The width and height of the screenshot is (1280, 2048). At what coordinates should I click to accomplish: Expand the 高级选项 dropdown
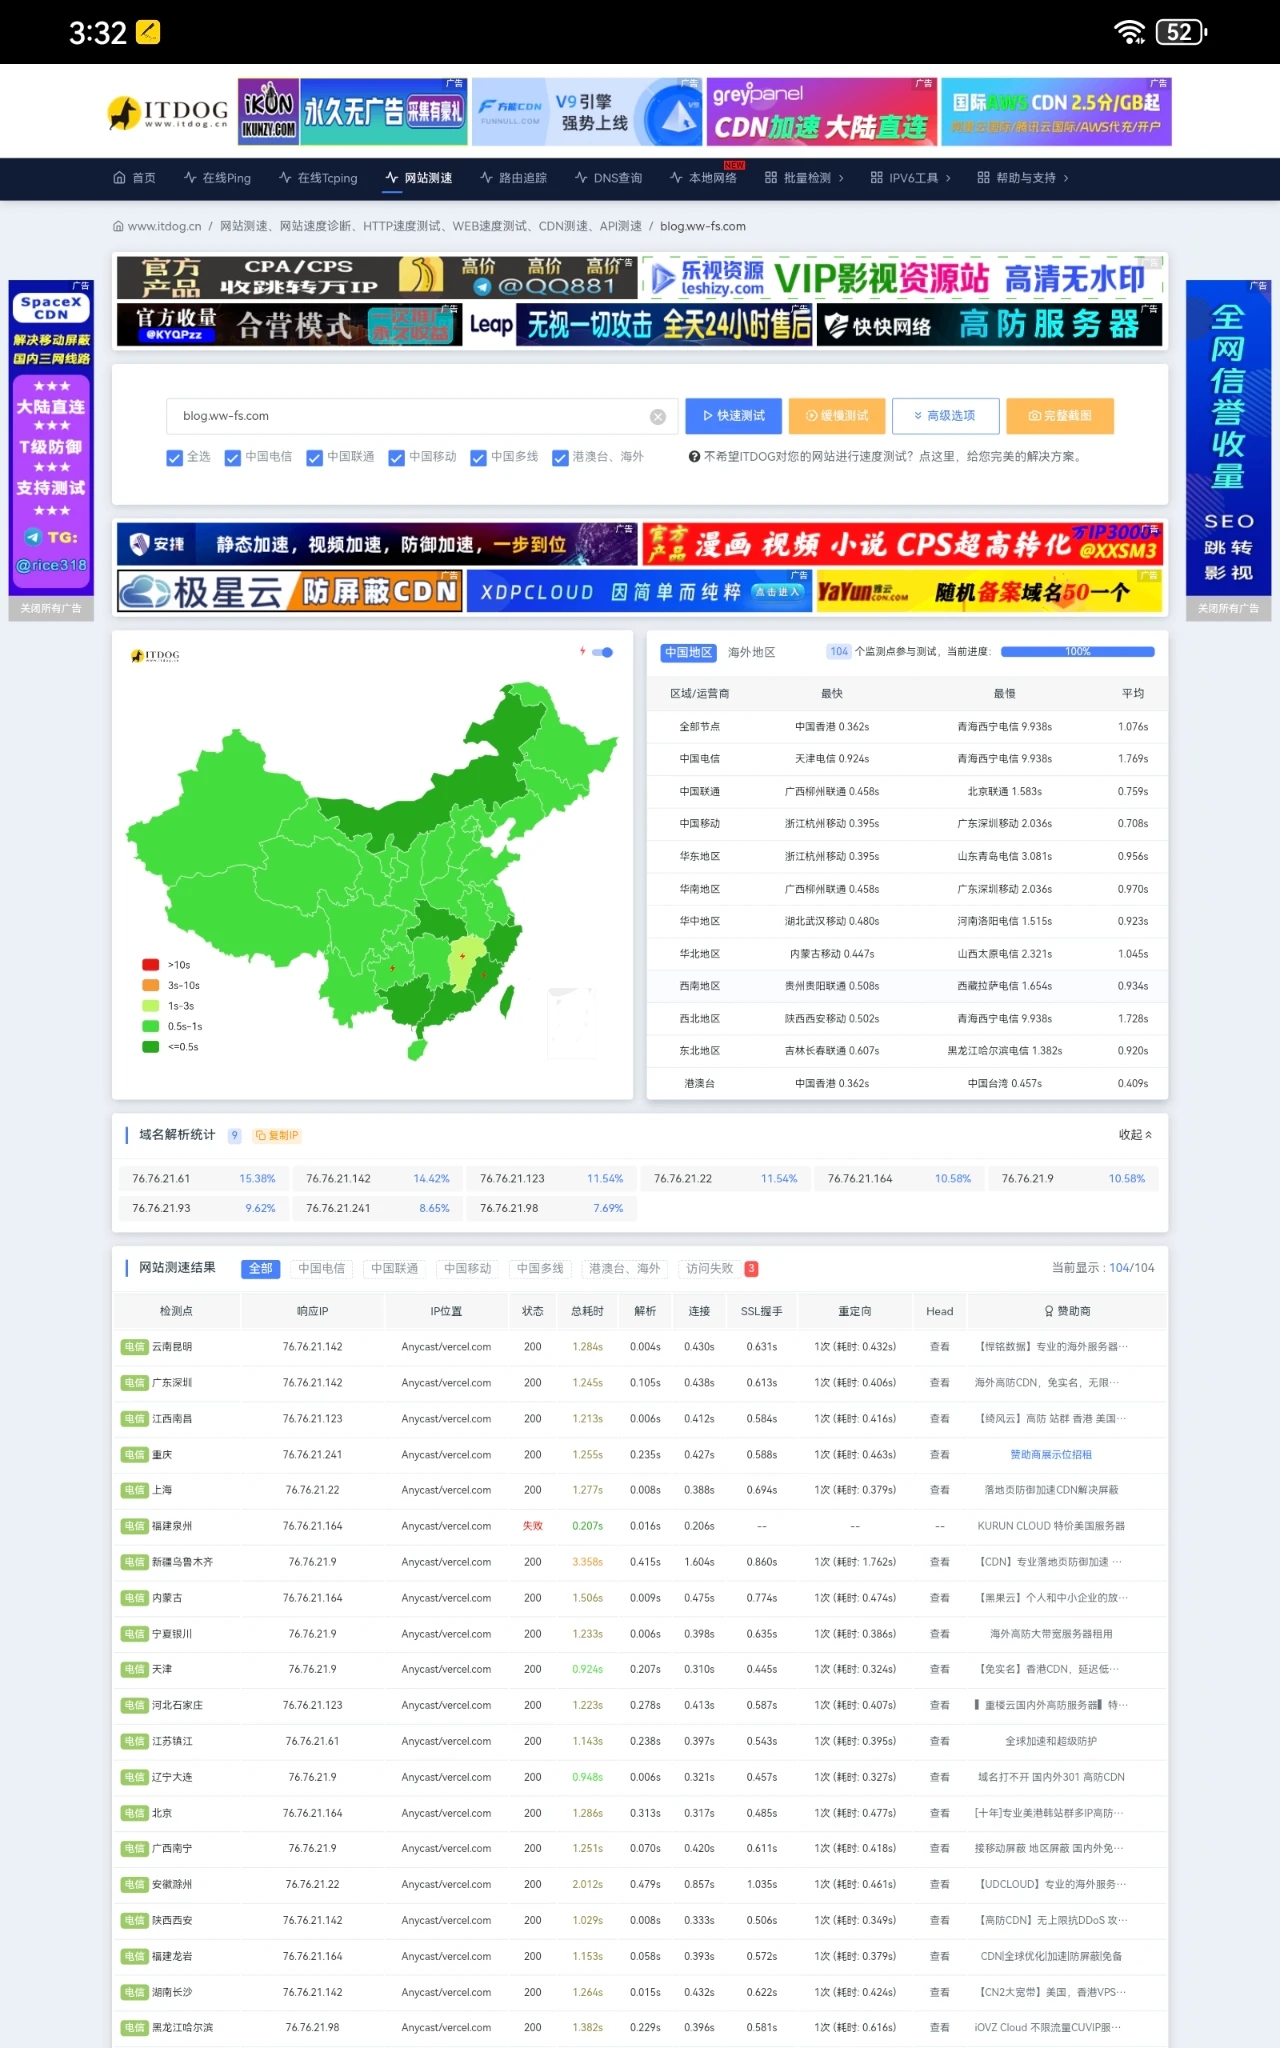(945, 416)
